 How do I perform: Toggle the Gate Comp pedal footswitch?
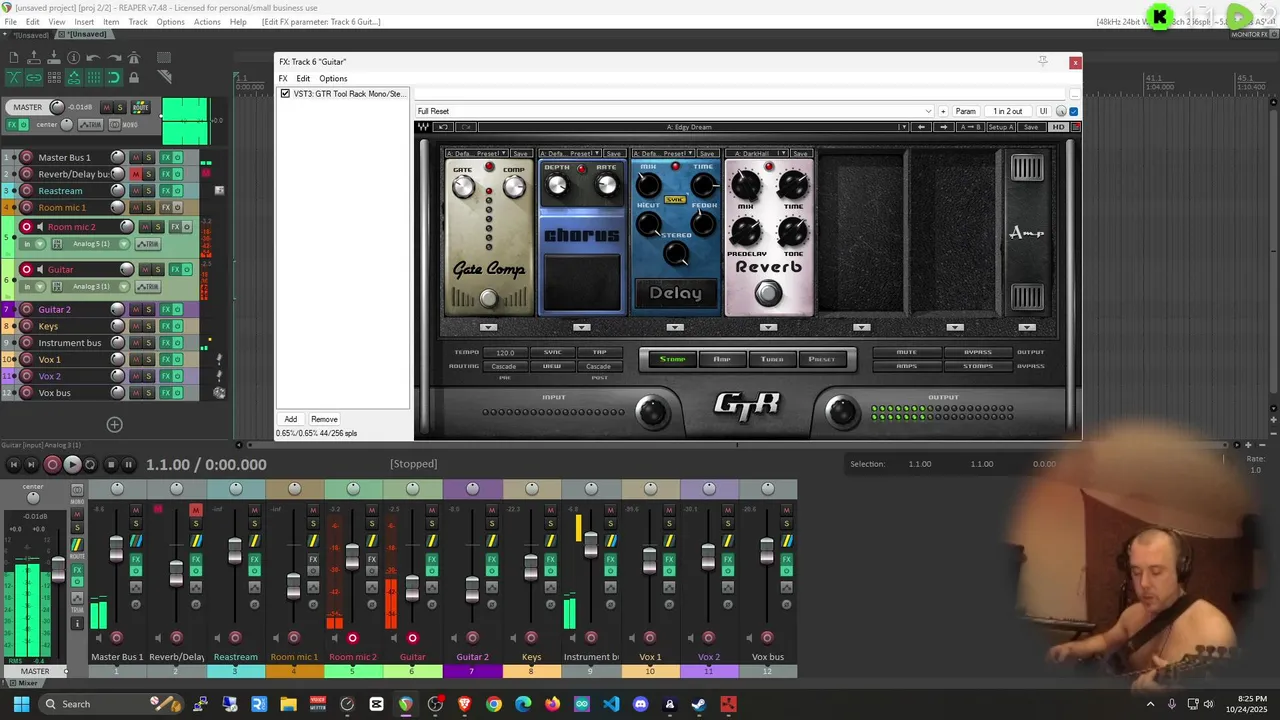click(x=488, y=298)
